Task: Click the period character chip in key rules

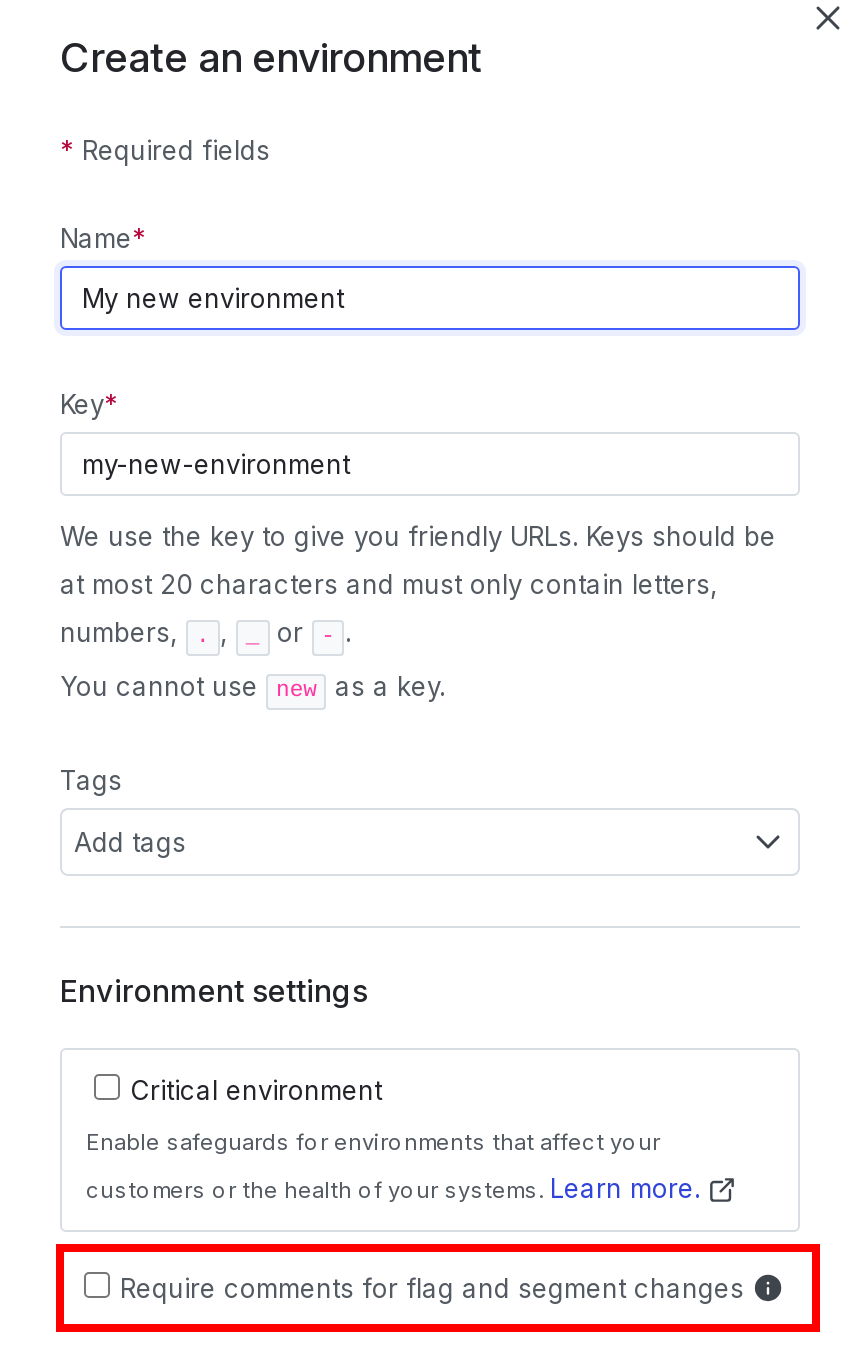Action: pyautogui.click(x=203, y=638)
